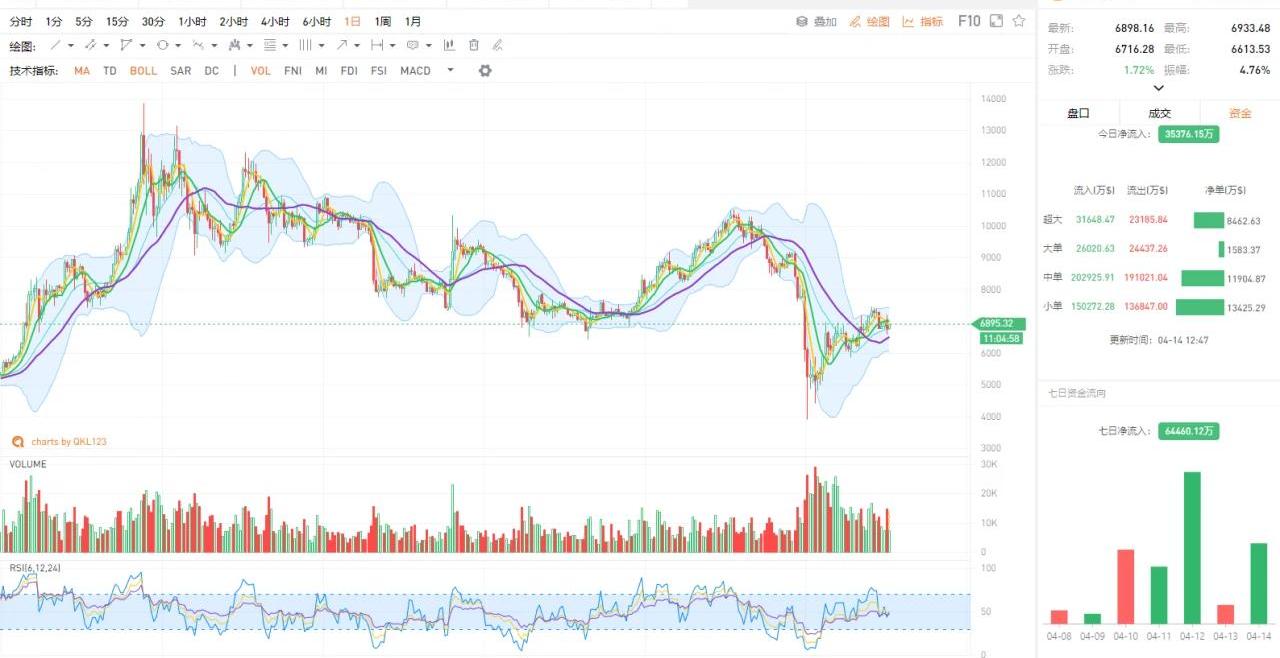Select the 4小时 timeframe
Screen dimensions: 1280x658
(x=275, y=21)
